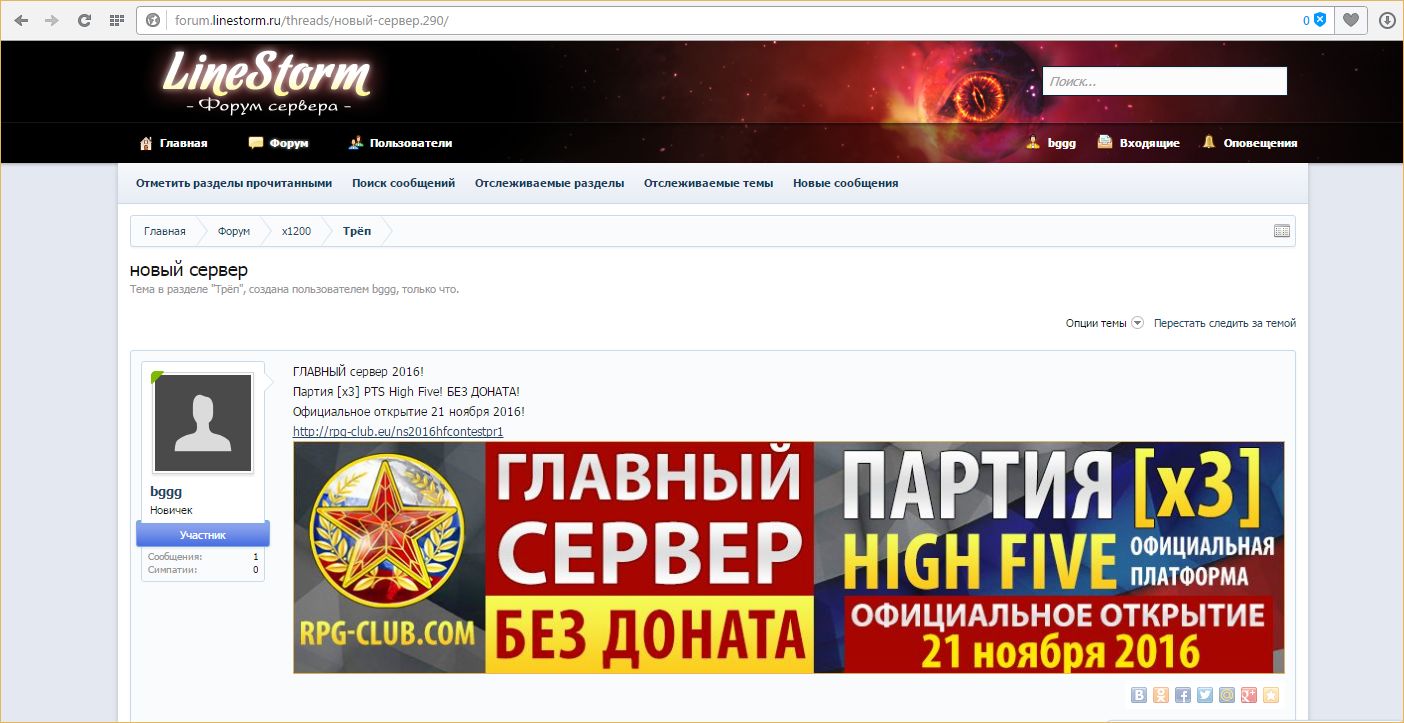Click 'Сообщения:' count in user info

203,556
